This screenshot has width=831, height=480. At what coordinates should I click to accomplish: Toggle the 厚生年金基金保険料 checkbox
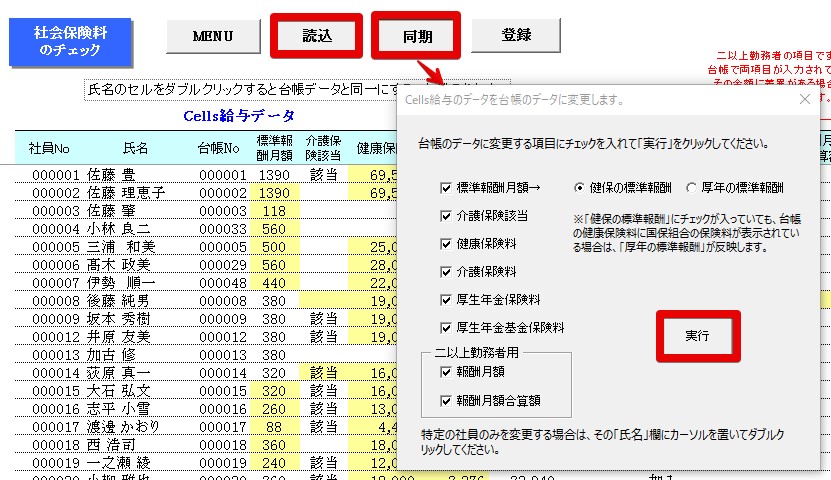click(x=446, y=327)
